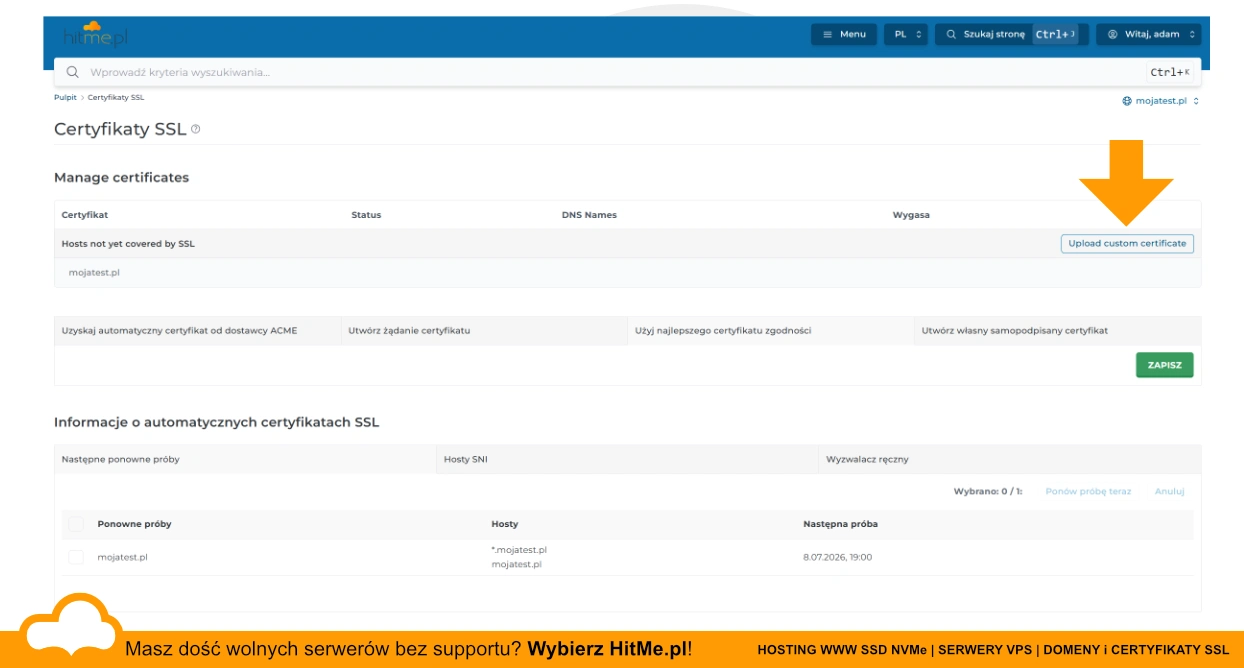The image size is (1244, 668).
Task: Click the cloud logo in bottom banner
Action: (69, 625)
